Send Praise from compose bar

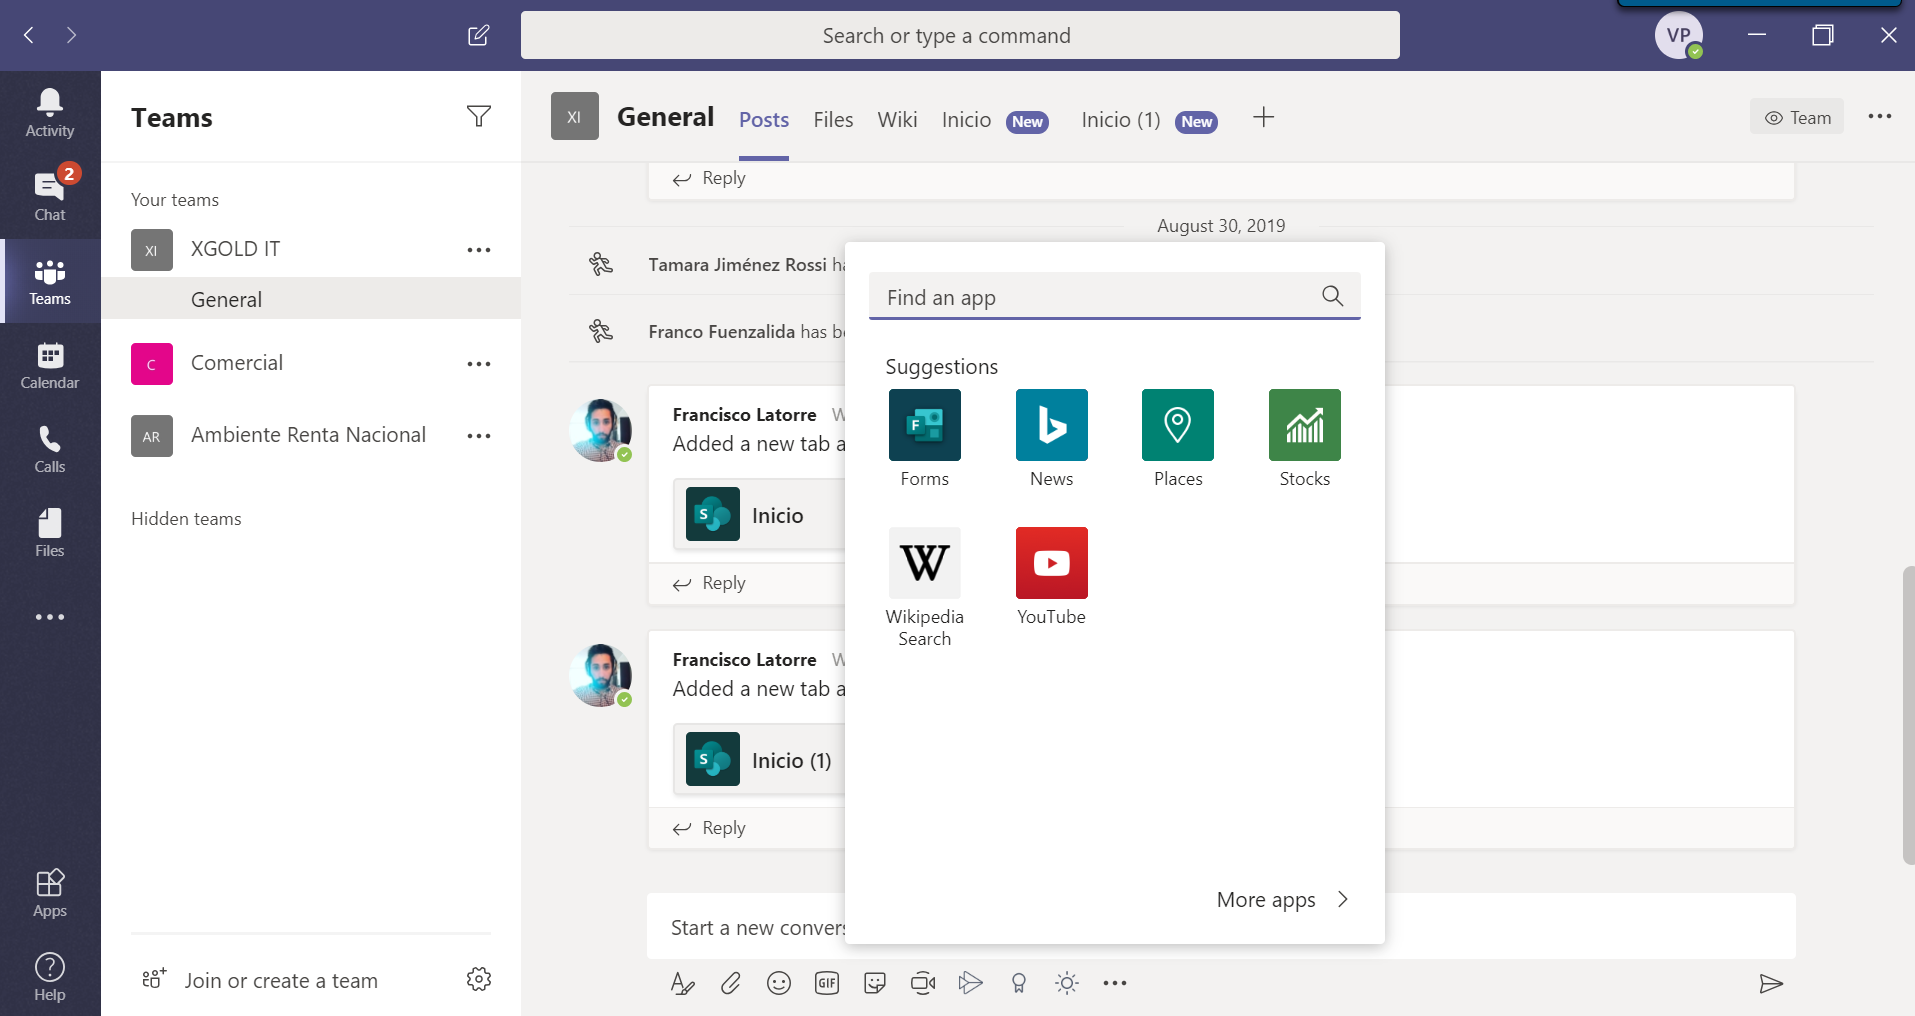(x=1019, y=983)
